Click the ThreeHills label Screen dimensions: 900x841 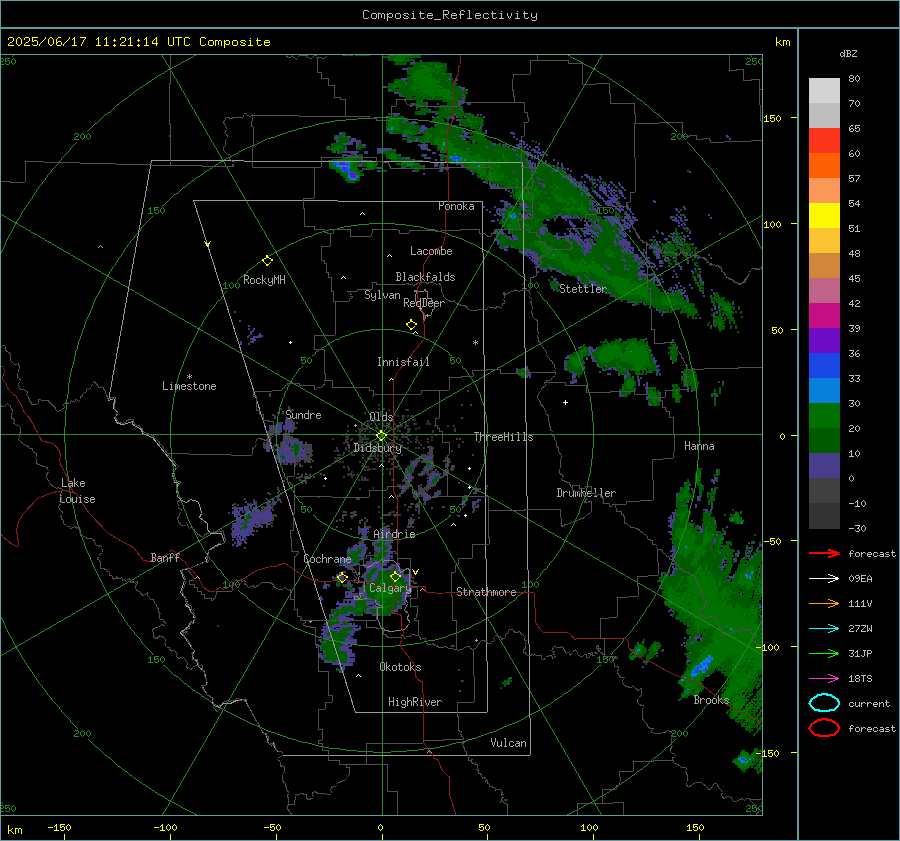point(503,437)
